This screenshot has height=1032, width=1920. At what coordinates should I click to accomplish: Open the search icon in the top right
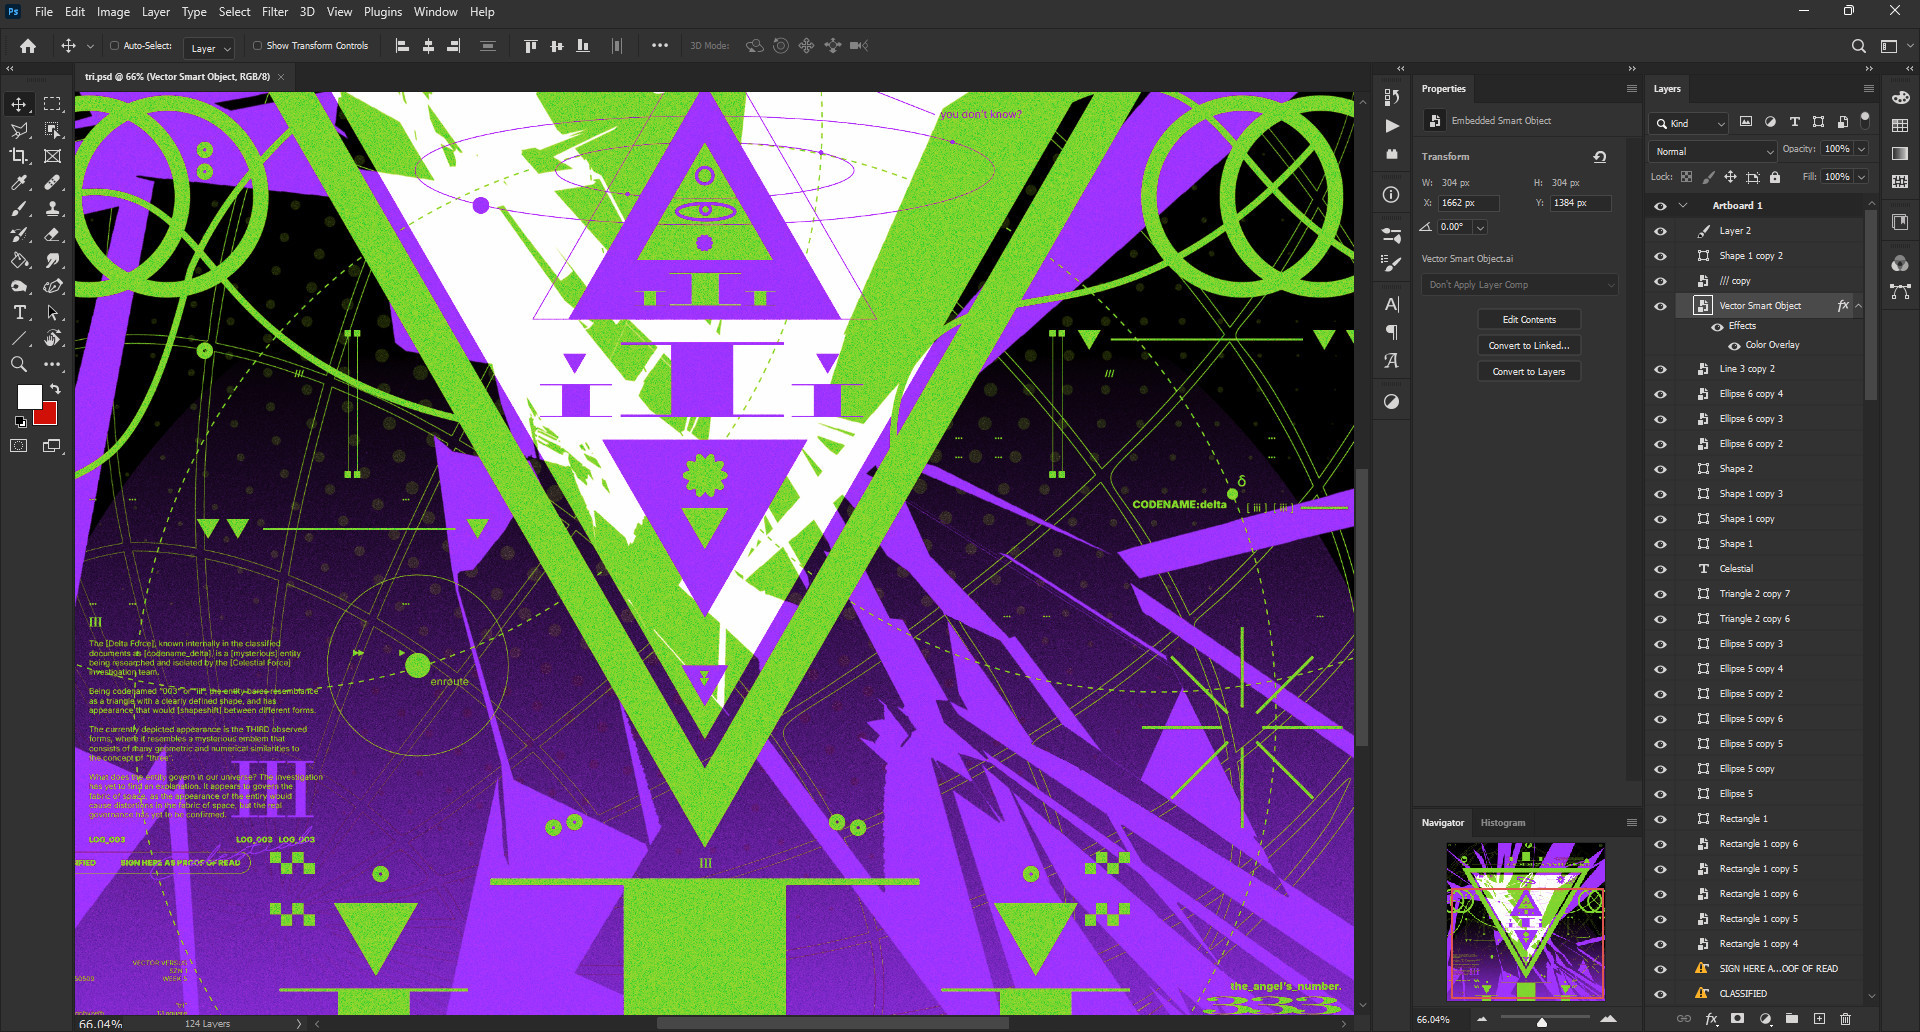coord(1858,46)
